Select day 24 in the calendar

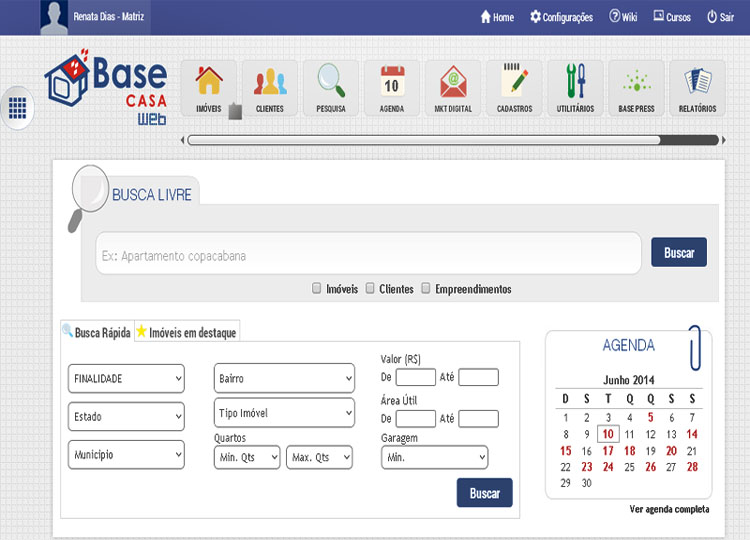pyautogui.click(x=608, y=467)
